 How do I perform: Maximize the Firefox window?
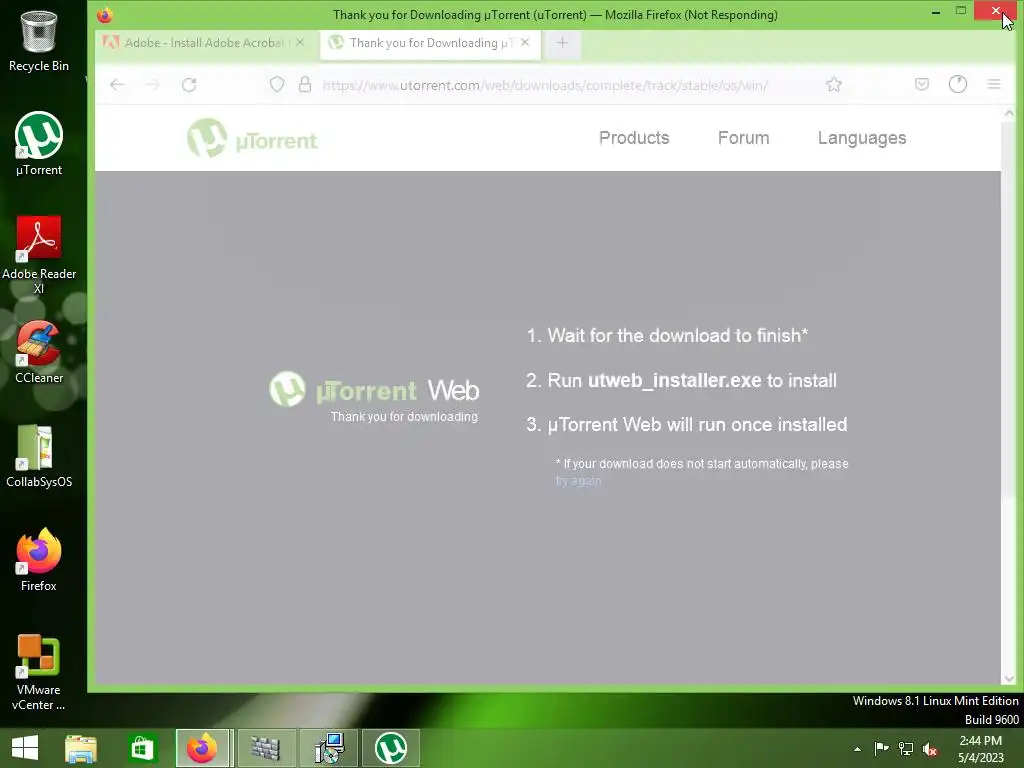point(961,10)
